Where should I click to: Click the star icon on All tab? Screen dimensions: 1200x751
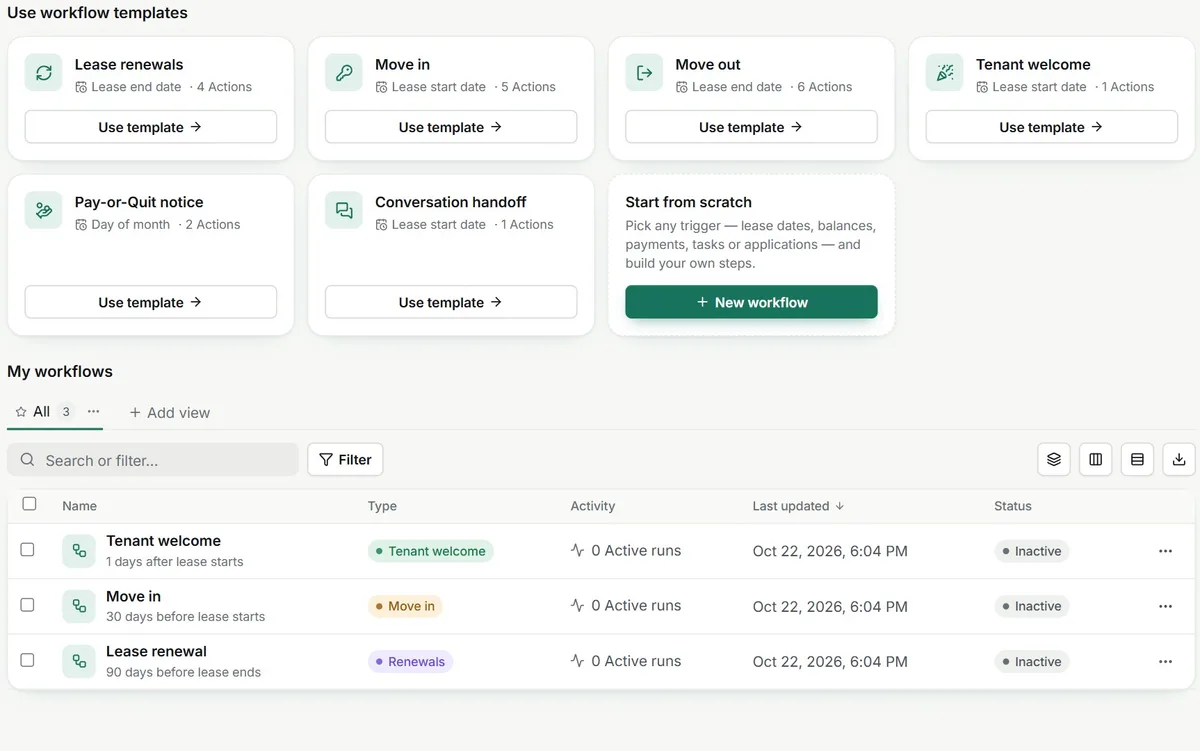click(x=21, y=411)
